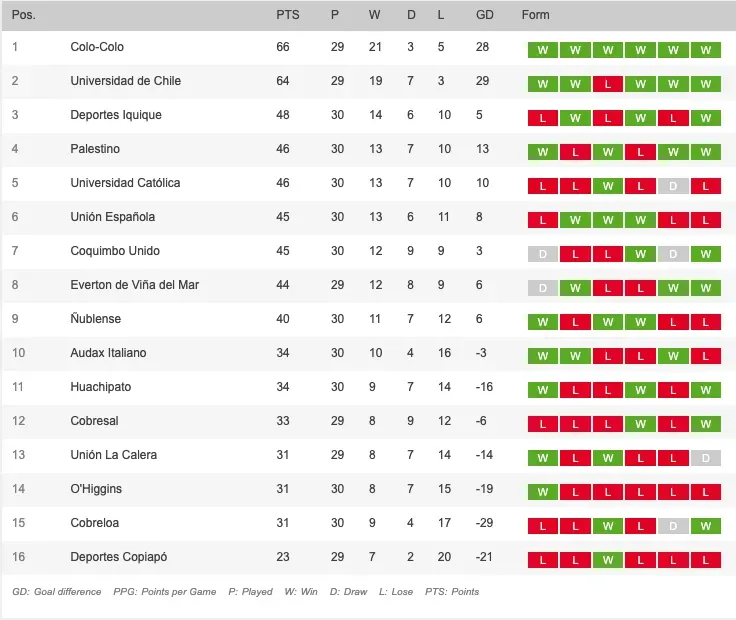
Task: Click the red L badge in Universidad de Chile's form
Action: click(x=608, y=84)
